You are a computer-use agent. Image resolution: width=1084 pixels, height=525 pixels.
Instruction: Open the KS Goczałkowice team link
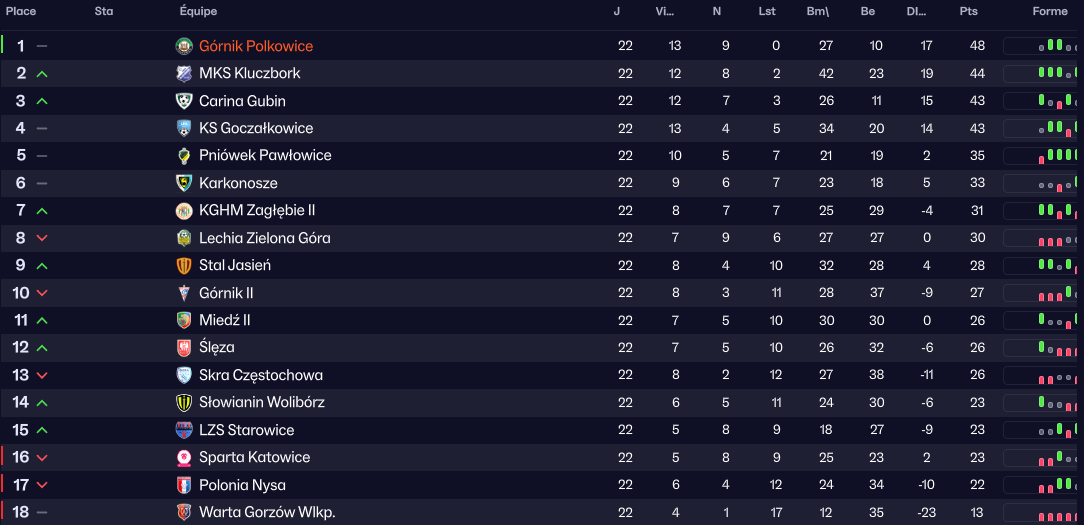click(x=256, y=128)
